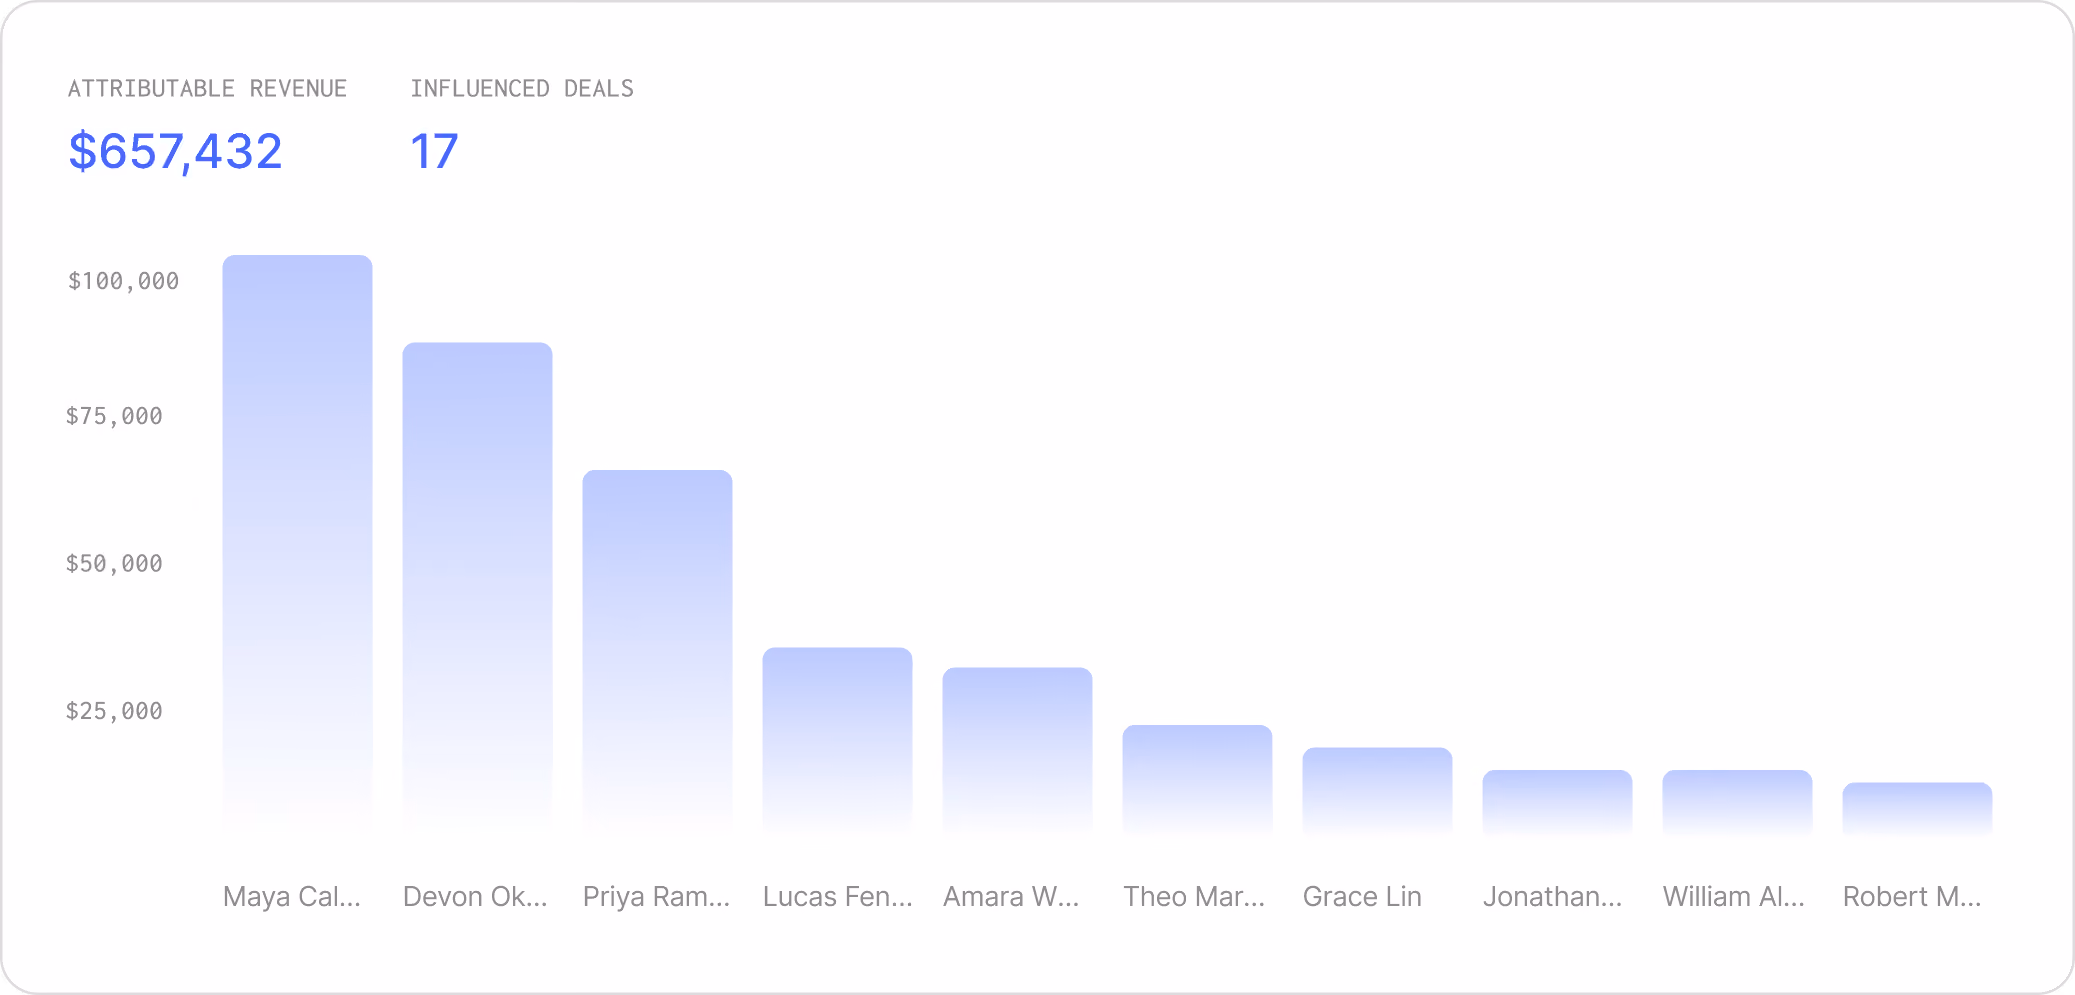Click the Grace Lin axis label
The width and height of the screenshot is (2075, 995).
(x=1362, y=896)
